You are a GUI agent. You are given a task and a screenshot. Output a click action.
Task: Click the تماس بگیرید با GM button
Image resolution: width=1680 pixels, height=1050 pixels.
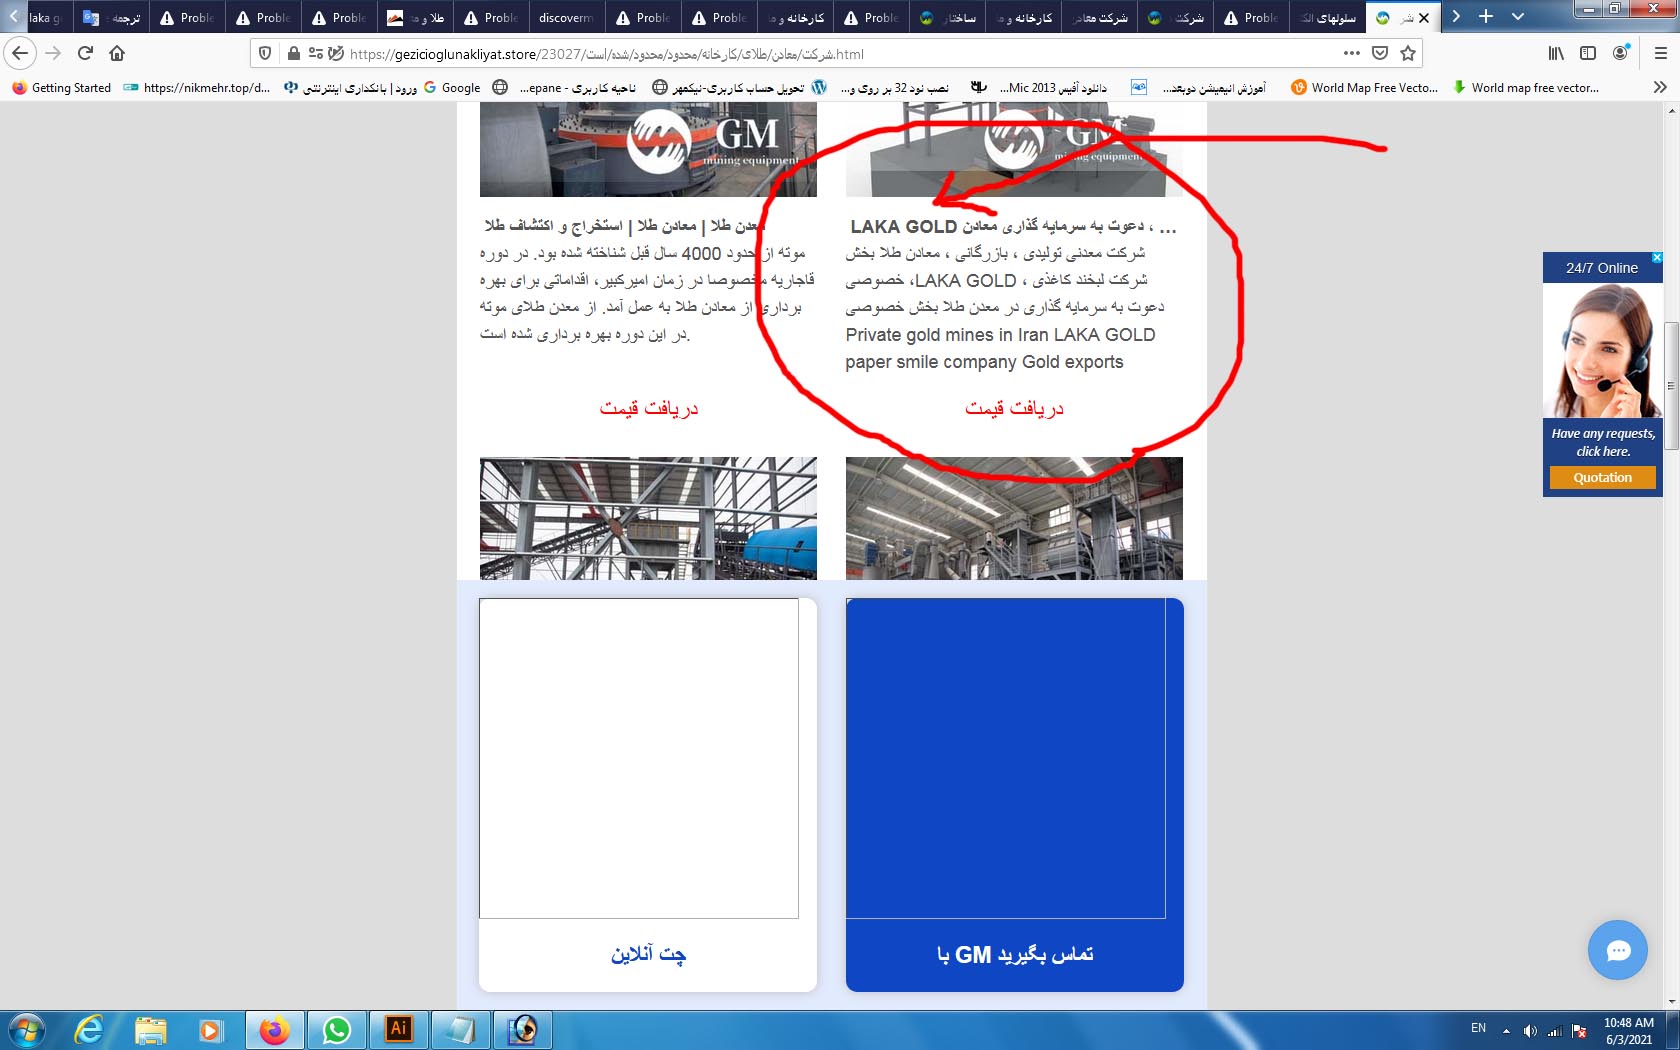tap(1014, 795)
